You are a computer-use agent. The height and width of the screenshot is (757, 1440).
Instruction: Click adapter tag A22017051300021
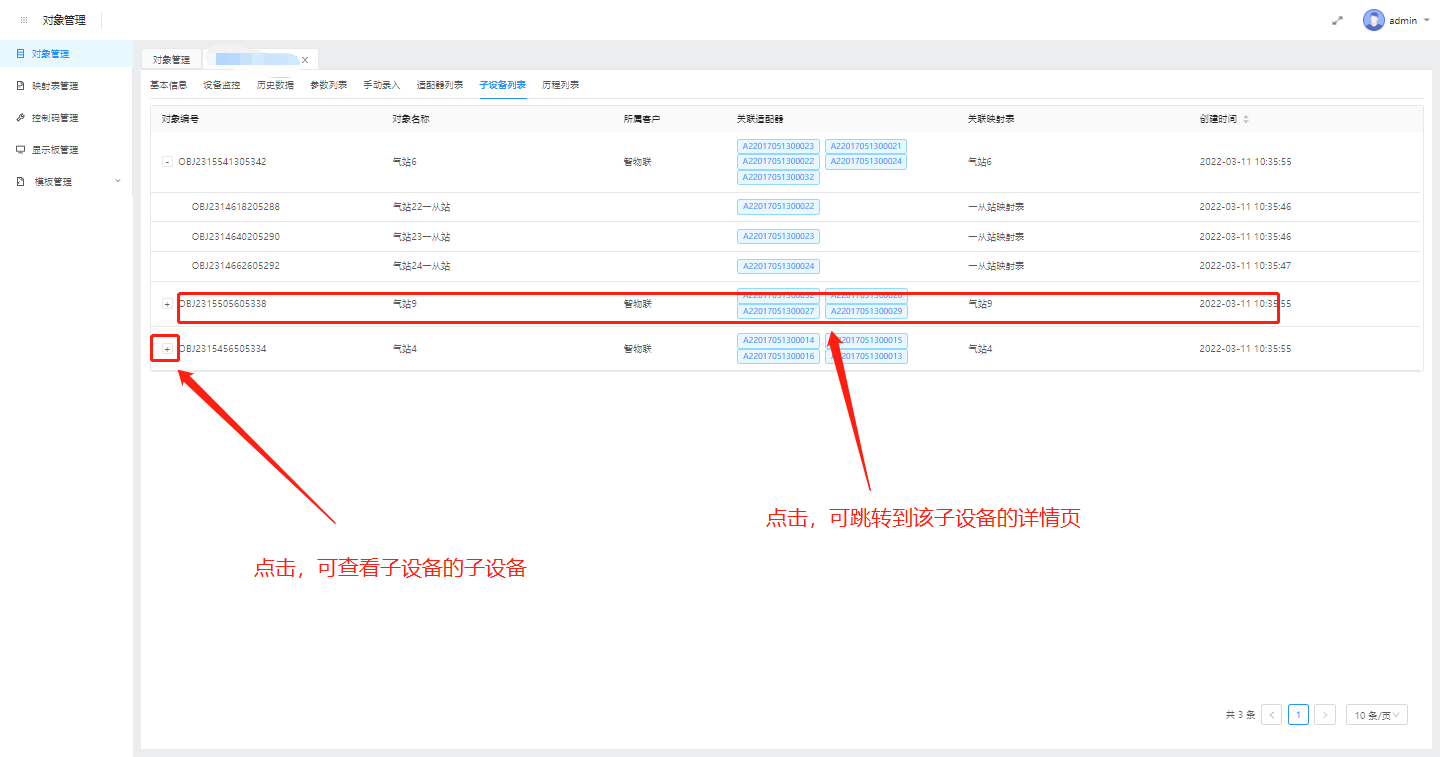tap(865, 146)
